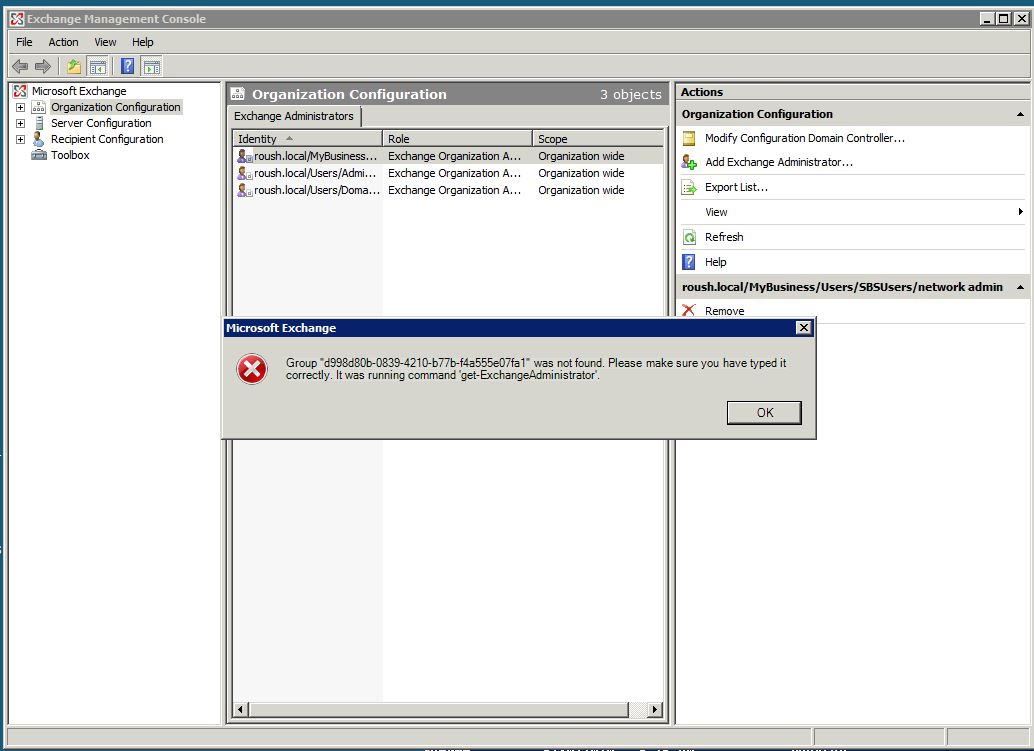Click the Up one level folder icon
This screenshot has height=751, width=1034.
74,67
